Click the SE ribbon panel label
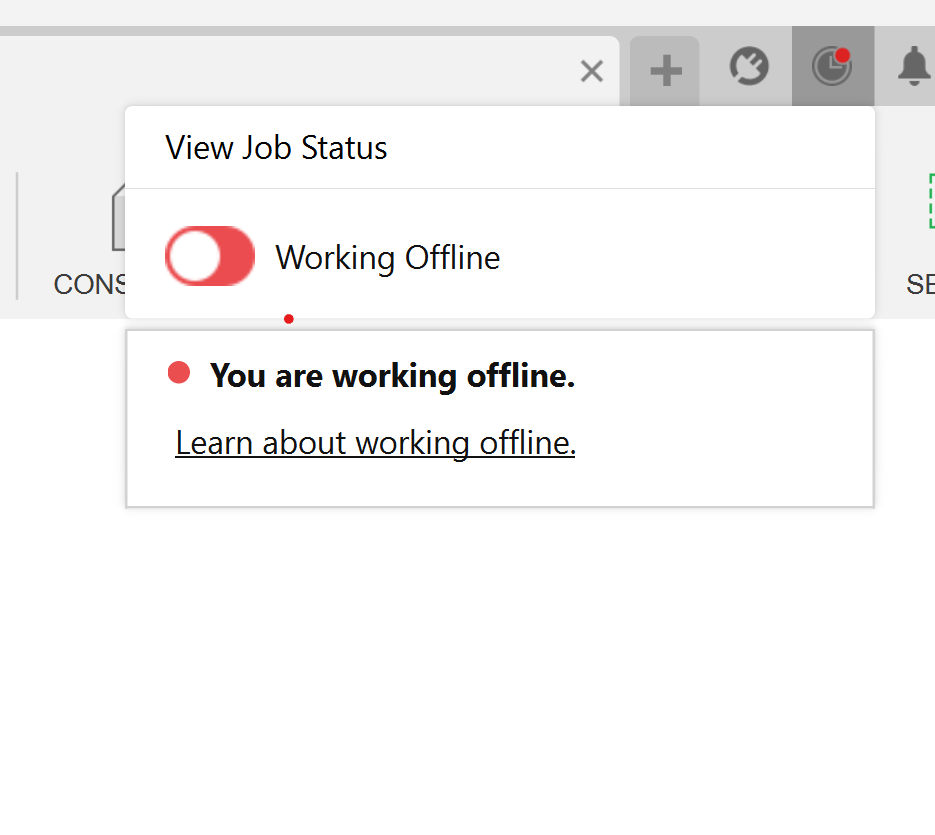Screen dimensions: 935x835 920,284
